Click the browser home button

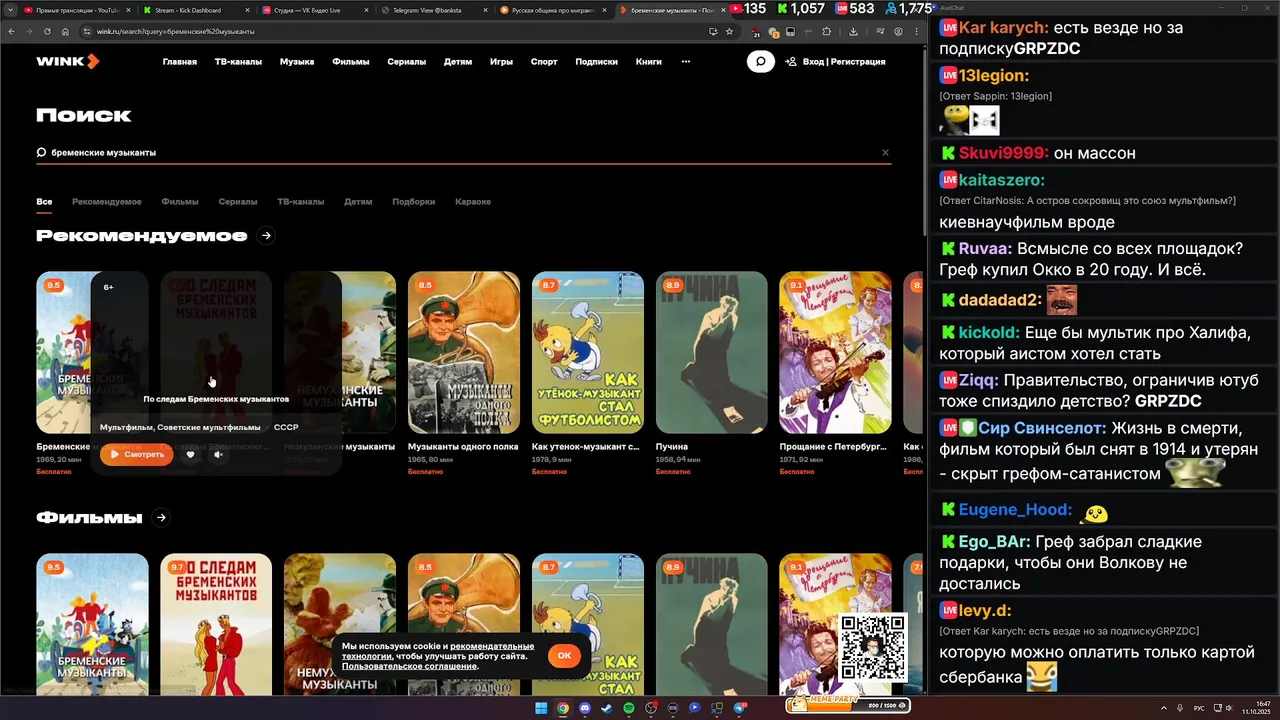coord(65,31)
